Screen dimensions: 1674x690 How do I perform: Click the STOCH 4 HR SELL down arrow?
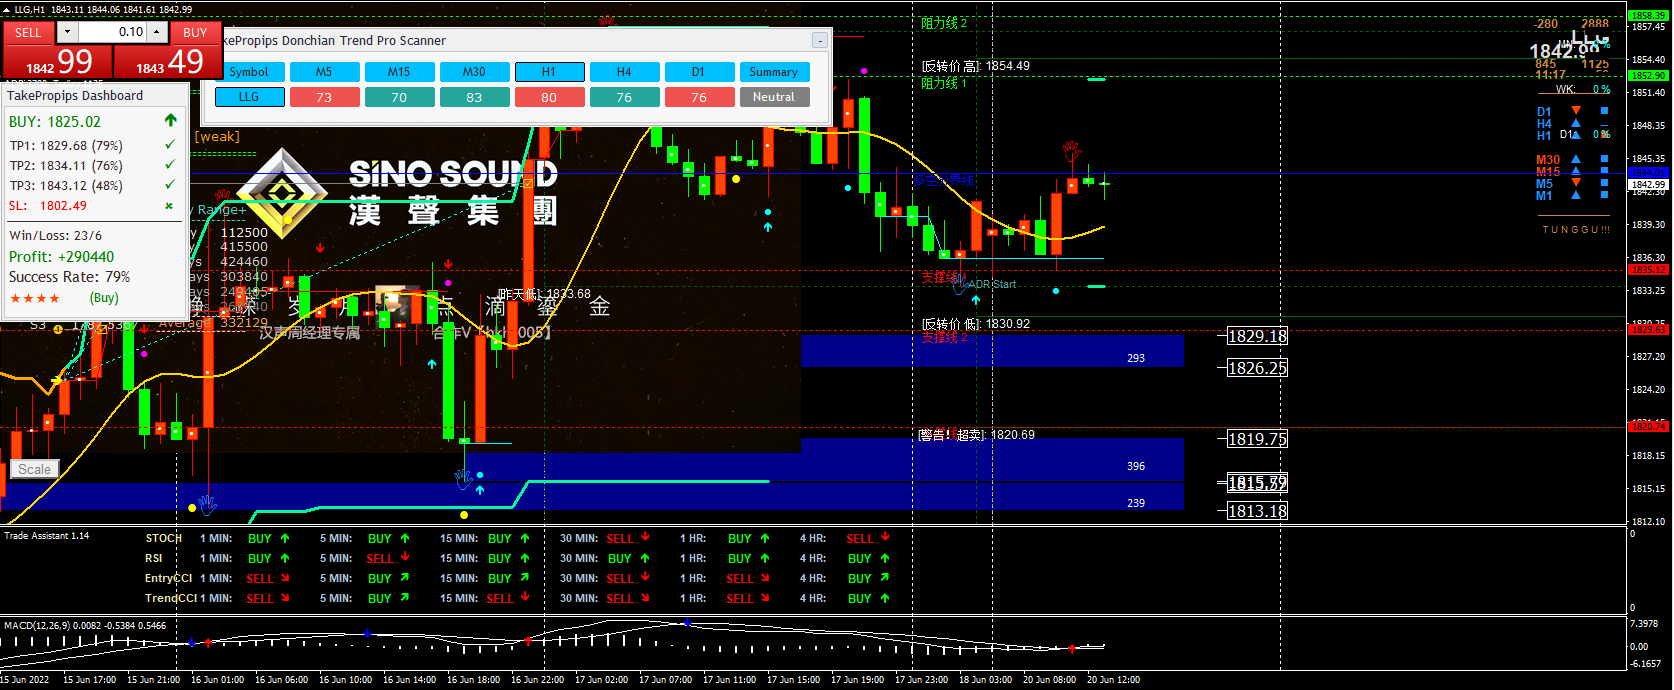[x=885, y=538]
